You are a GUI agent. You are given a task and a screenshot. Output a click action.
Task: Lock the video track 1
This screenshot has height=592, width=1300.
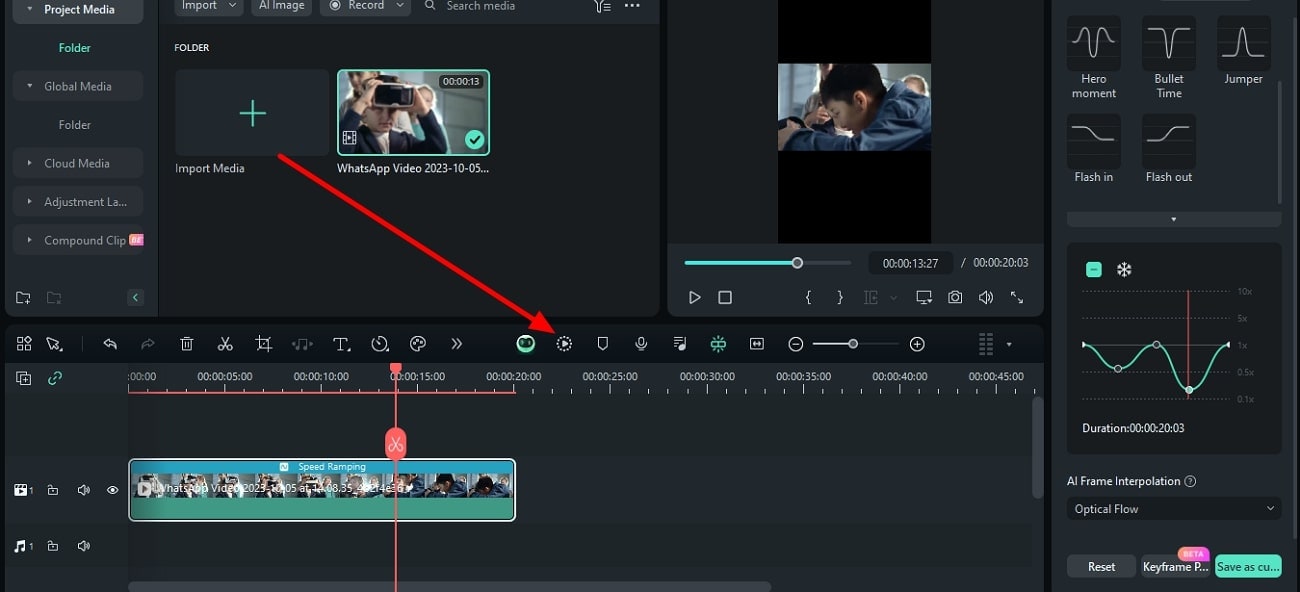tap(53, 490)
